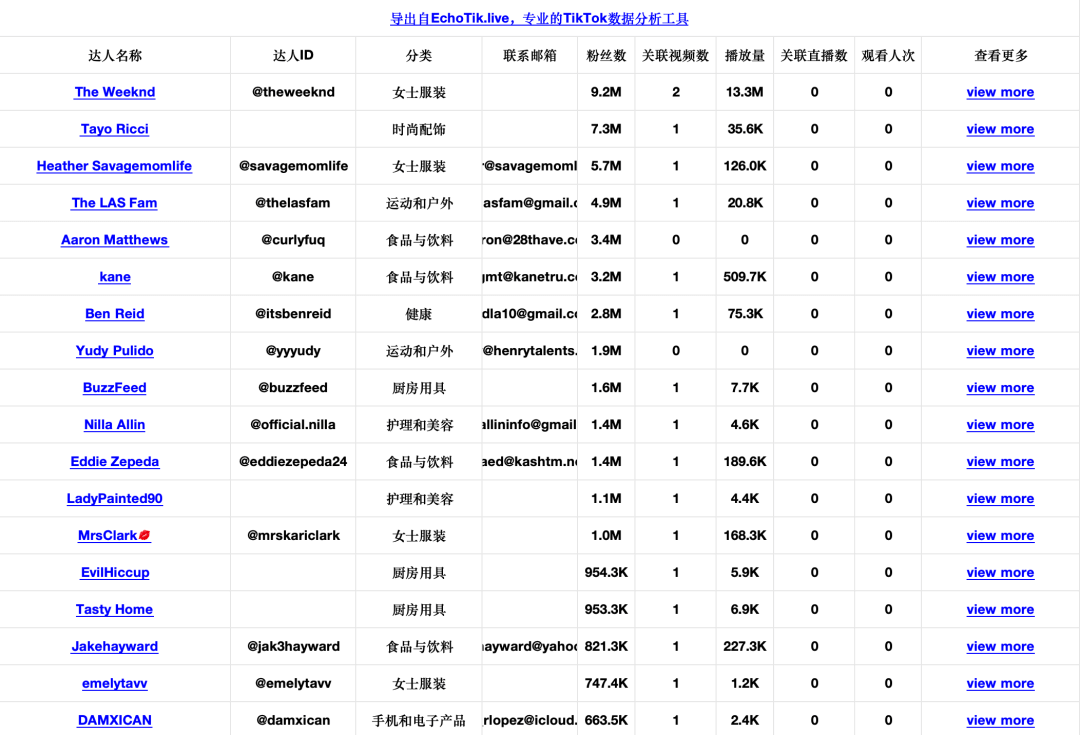Select the 13.3M play count cell
1080x735 pixels.
coord(745,92)
